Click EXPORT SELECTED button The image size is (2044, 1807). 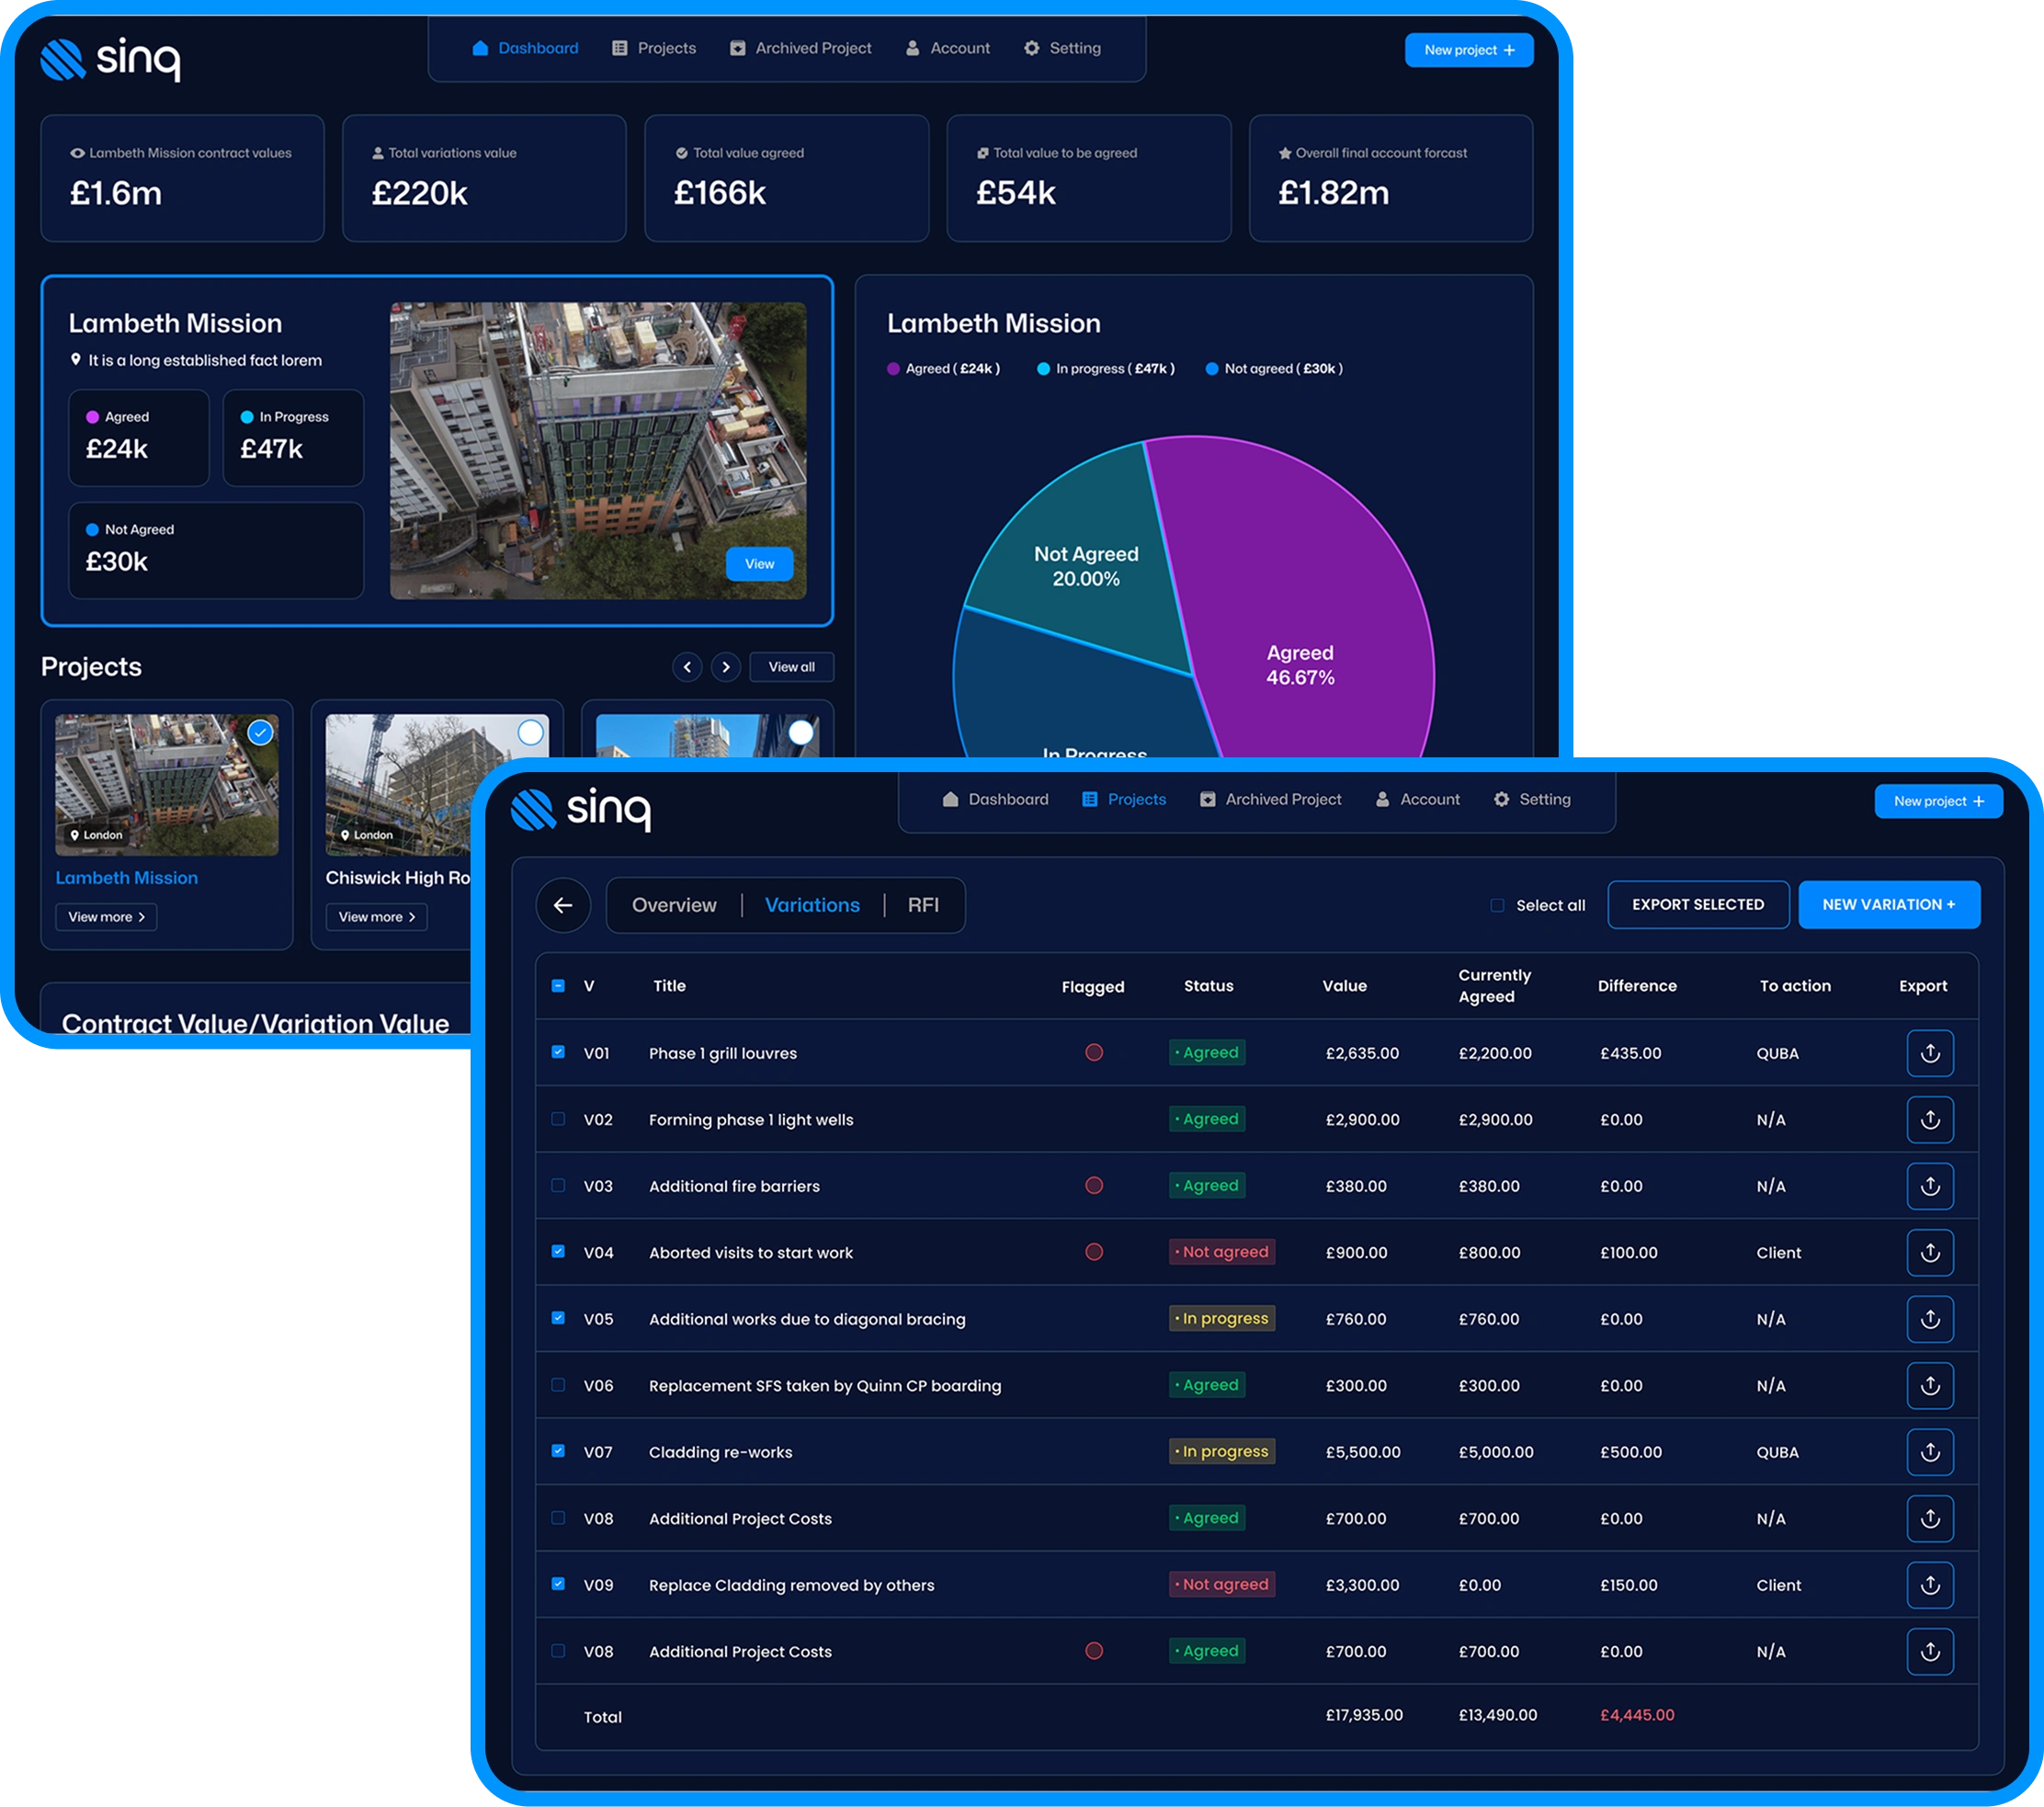[1698, 904]
